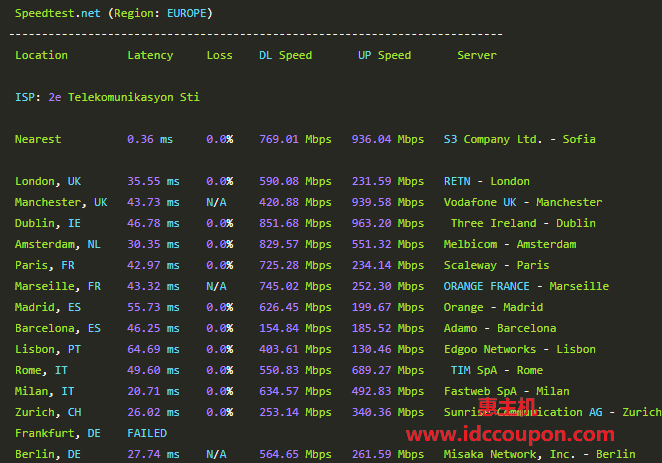Click the 'Frankfurt, DE' location
The height and width of the screenshot is (463, 662).
[58, 433]
